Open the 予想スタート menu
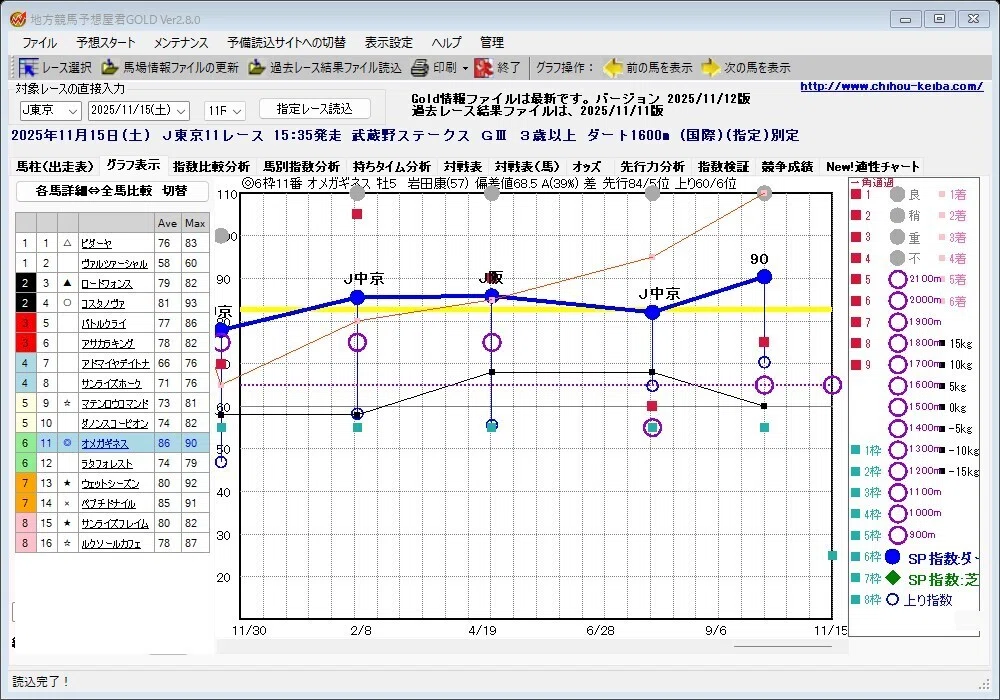 point(106,43)
